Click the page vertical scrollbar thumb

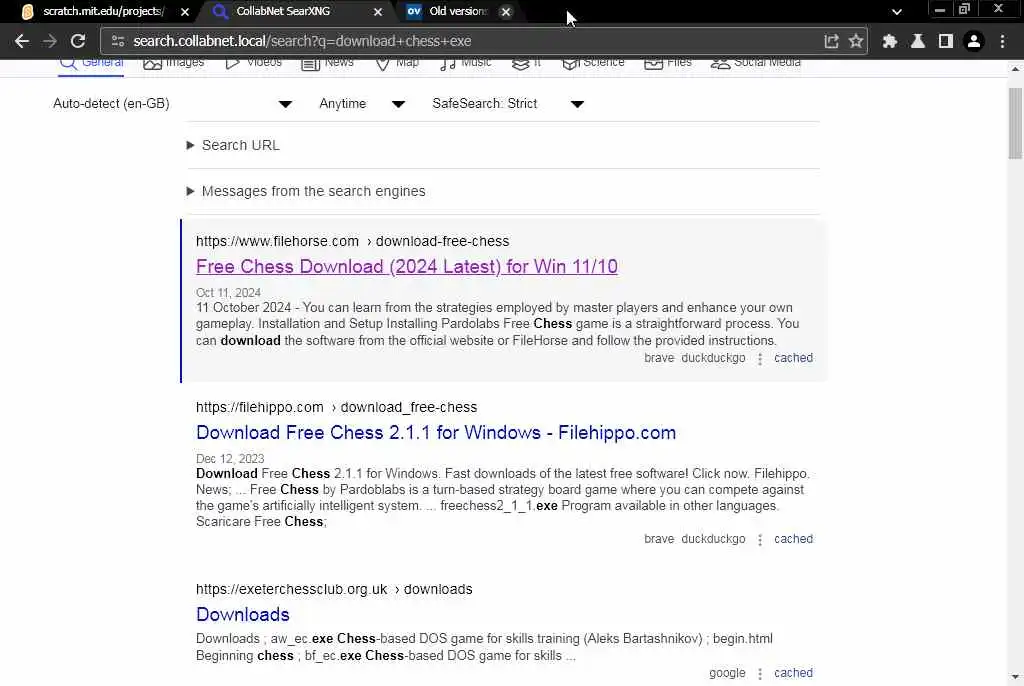tap(1015, 123)
